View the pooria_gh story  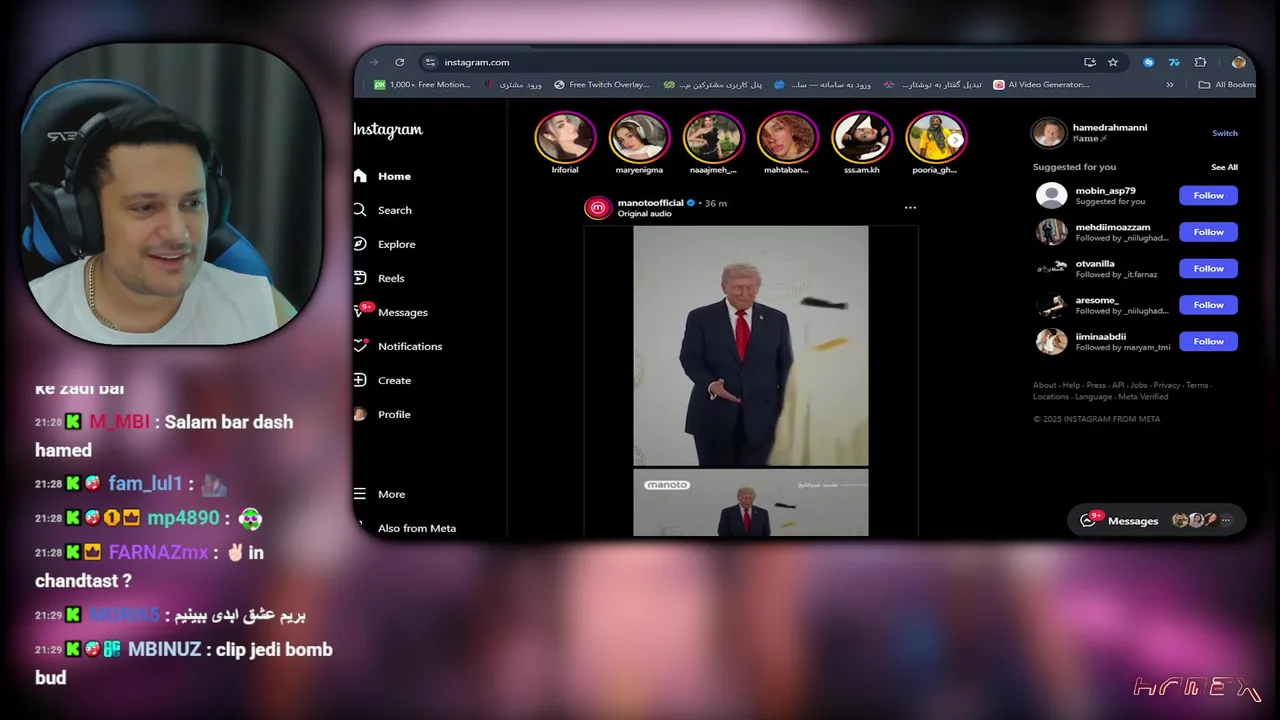936,138
